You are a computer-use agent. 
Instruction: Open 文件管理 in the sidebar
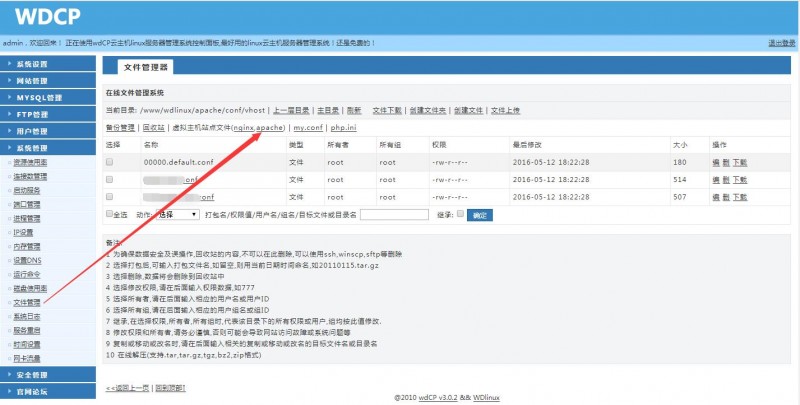click(27, 301)
